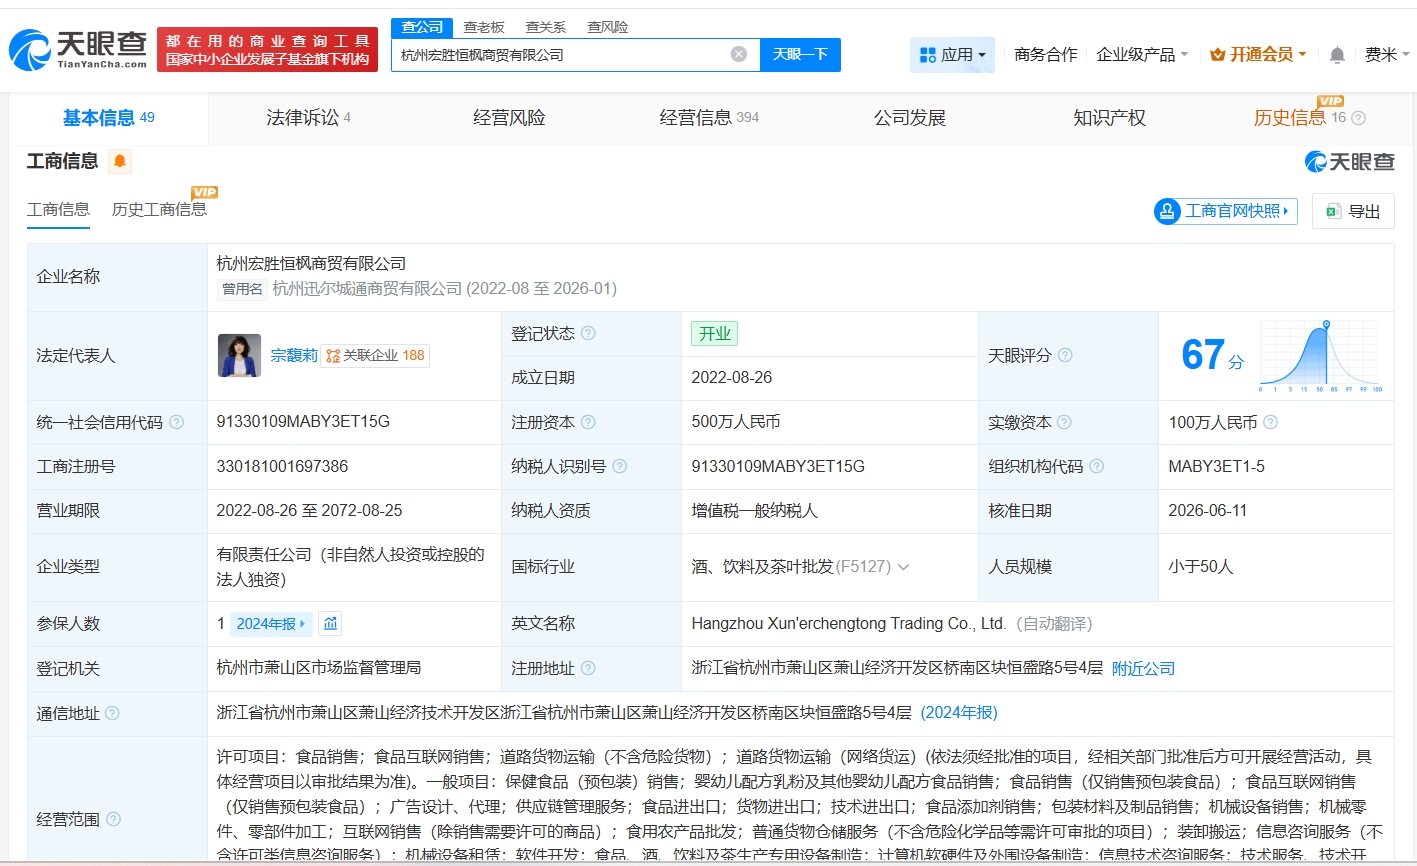1417x866 pixels.
Task: Open help icon next to 统一社会信用代码
Action: point(177,422)
